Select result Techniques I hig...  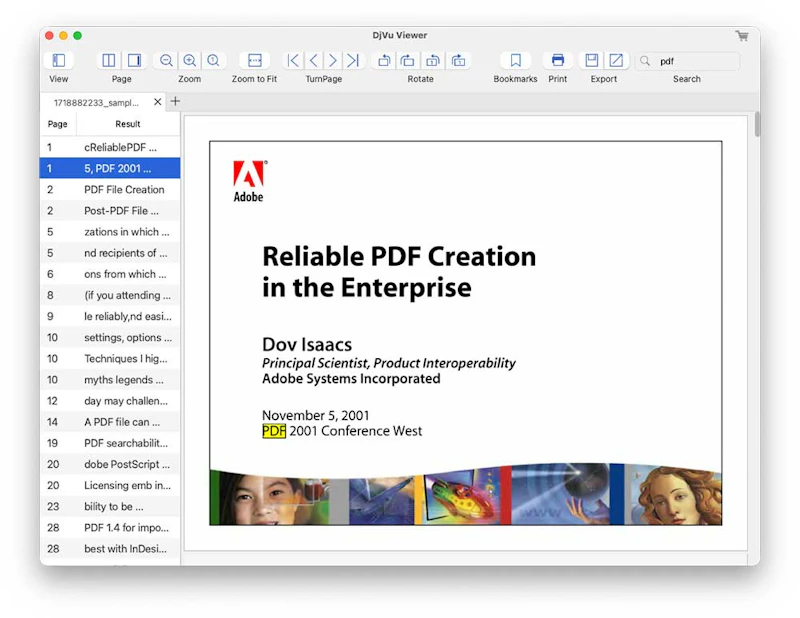[x=110, y=359]
